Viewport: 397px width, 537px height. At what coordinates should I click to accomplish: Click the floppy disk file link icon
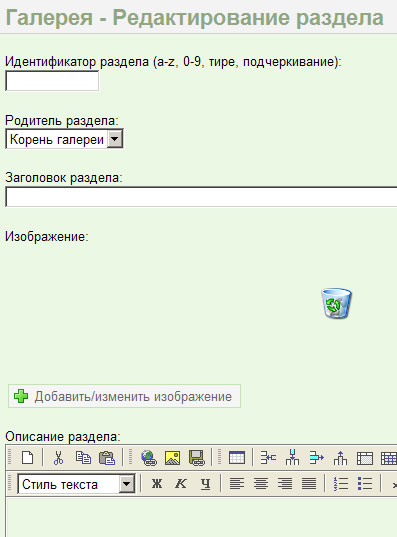coord(197,458)
